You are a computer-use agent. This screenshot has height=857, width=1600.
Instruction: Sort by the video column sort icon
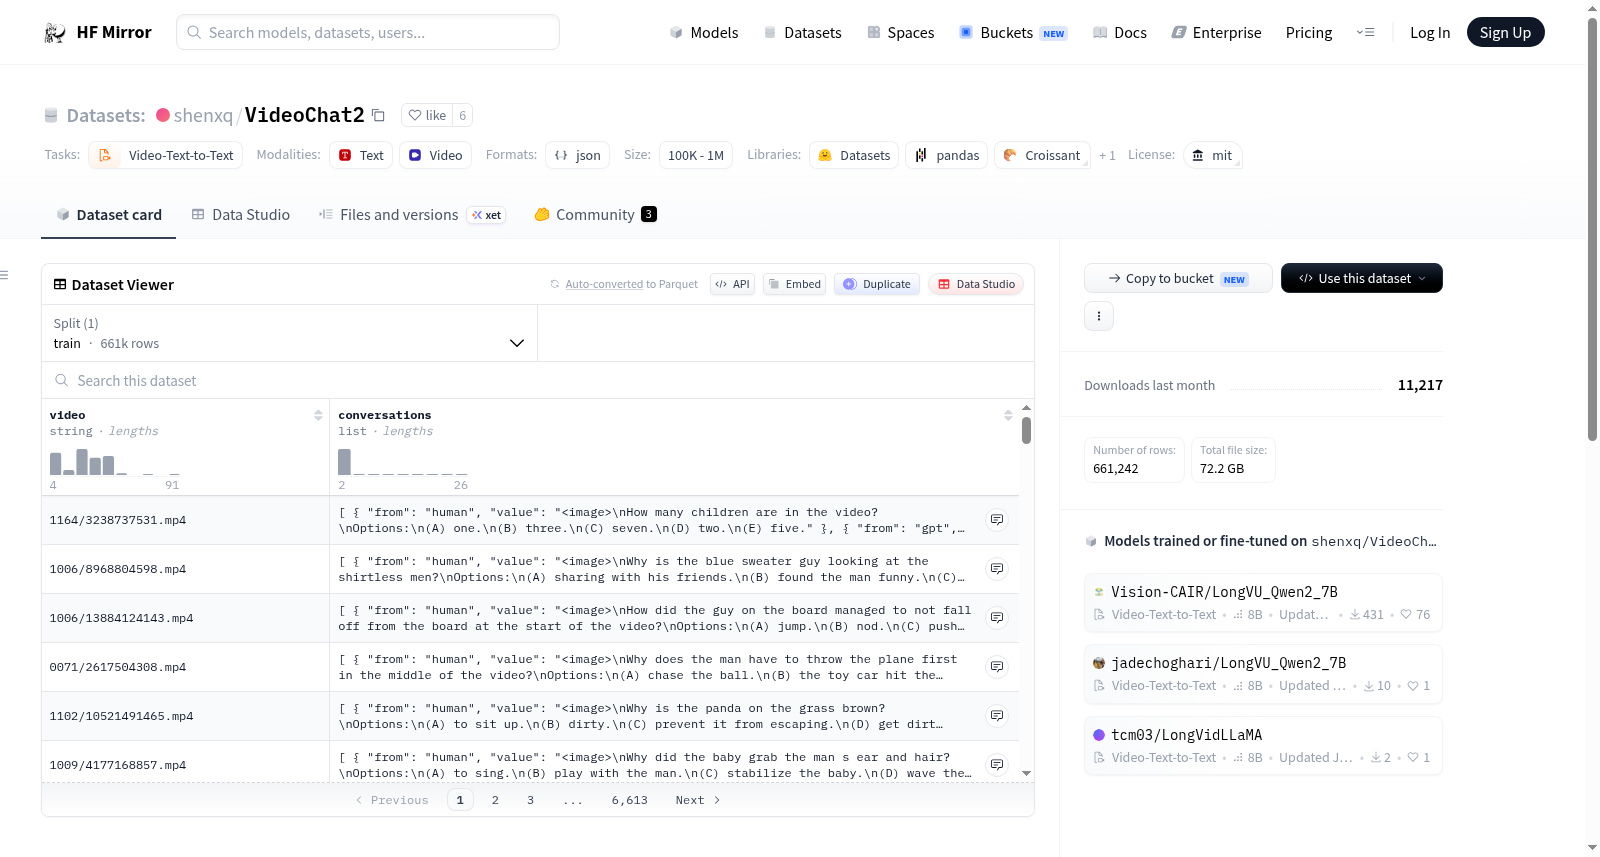click(318, 415)
